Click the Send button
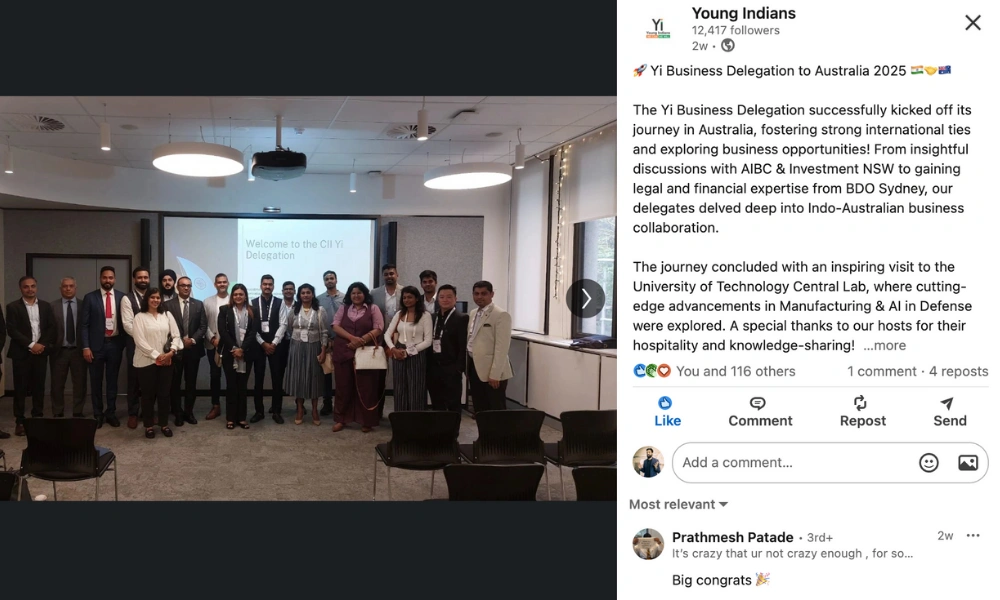 pos(950,412)
